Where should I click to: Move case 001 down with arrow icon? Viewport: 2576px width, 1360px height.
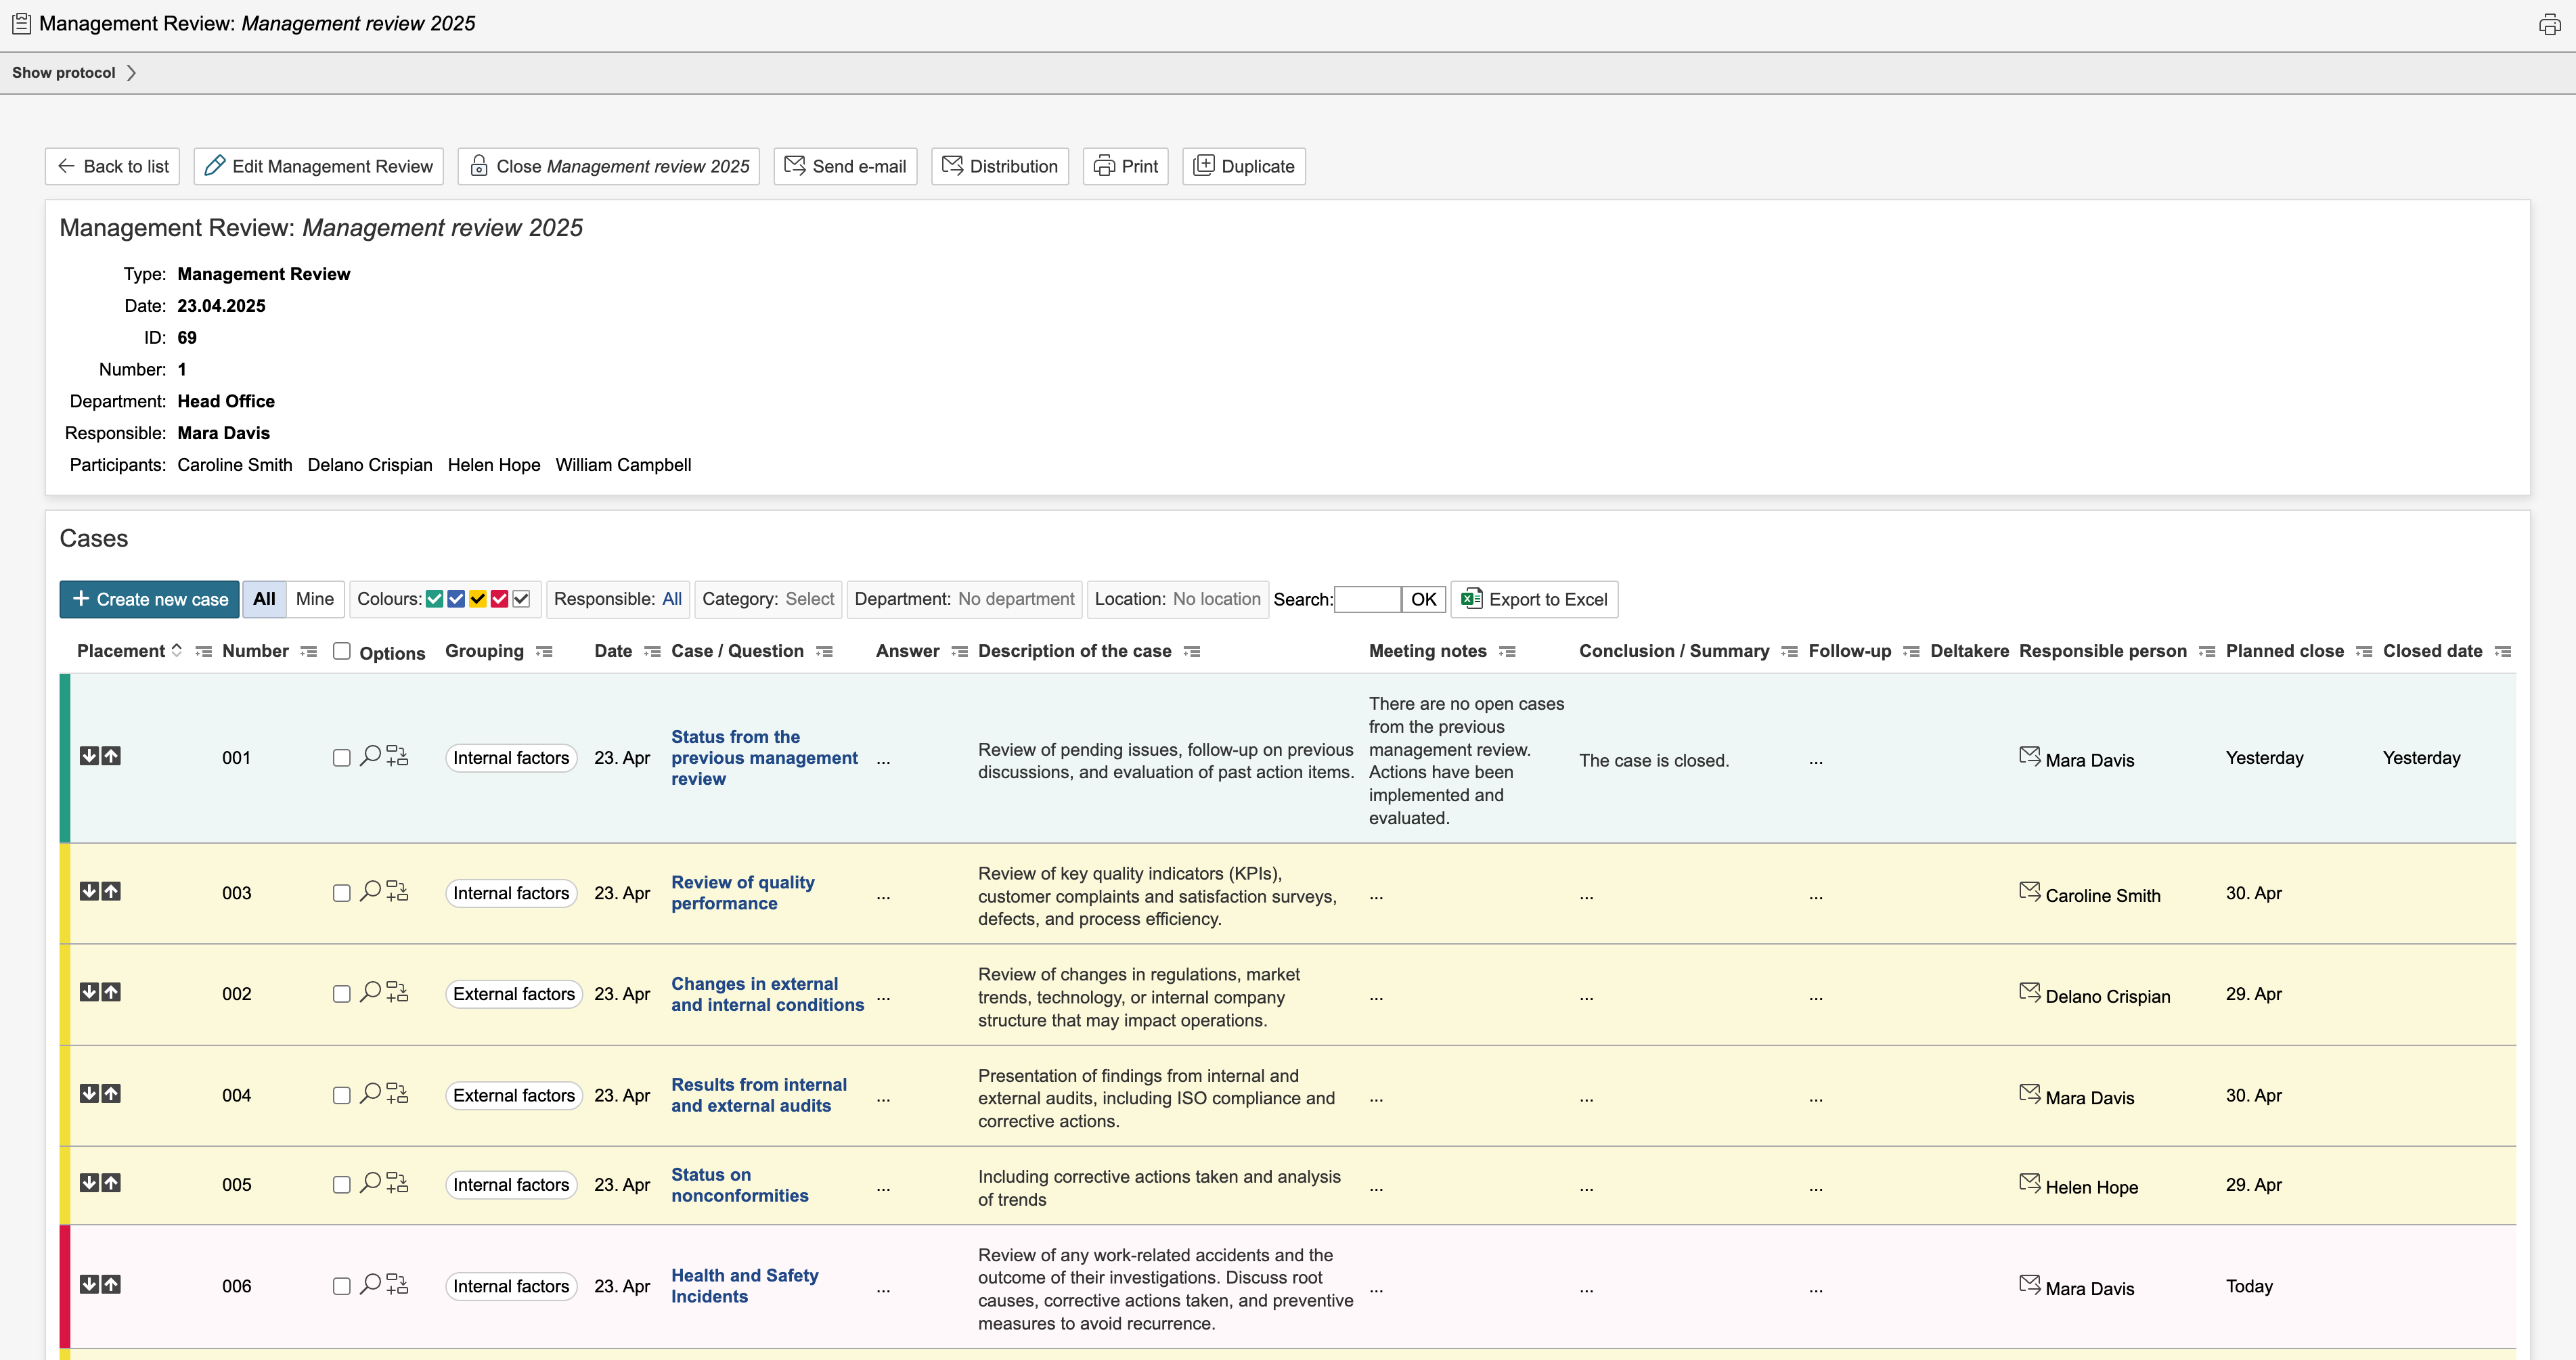[x=89, y=756]
